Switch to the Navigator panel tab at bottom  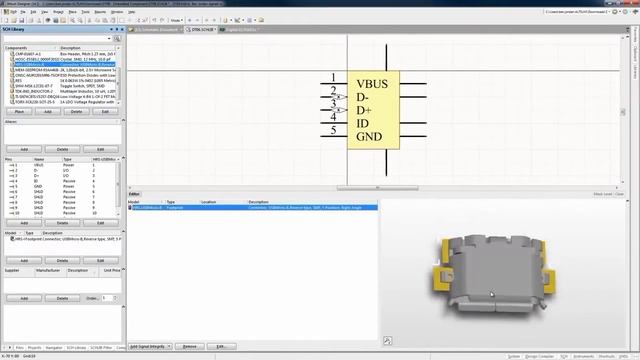point(54,348)
